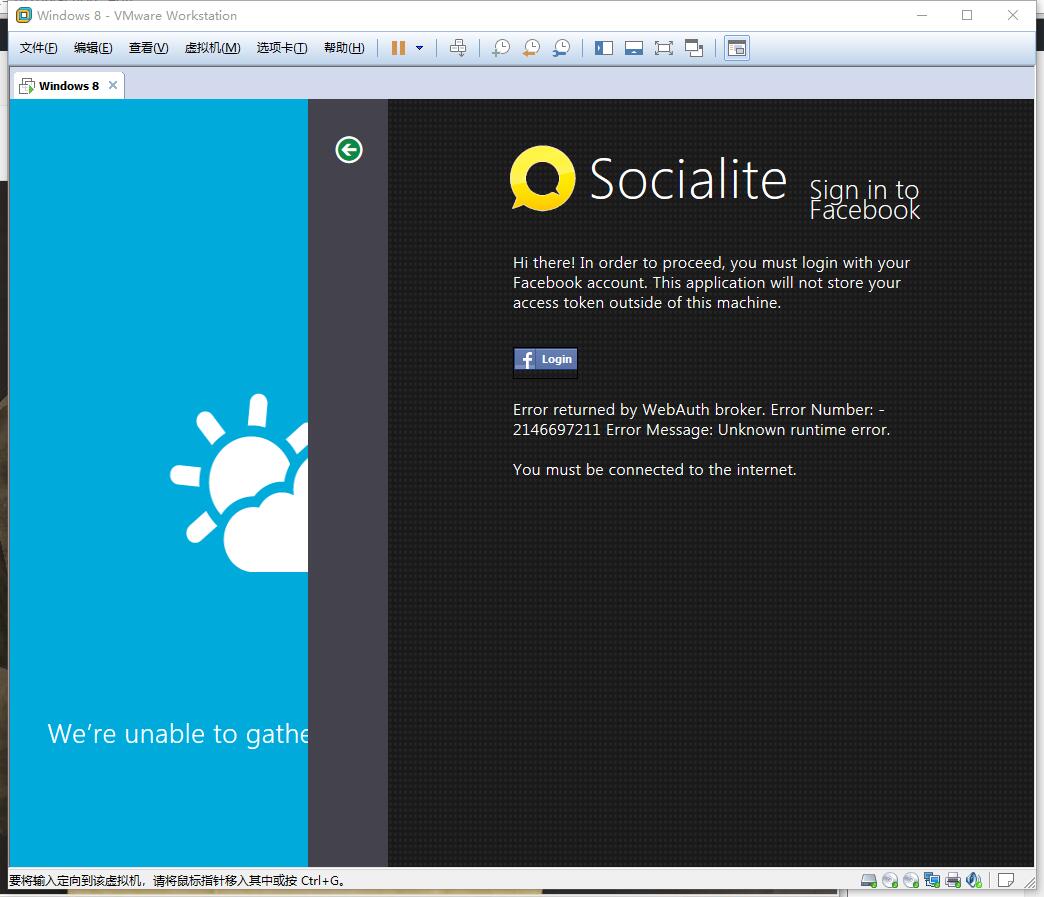Open the 文件(F) menu
Screen dimensions: 1044x897
coord(39,48)
